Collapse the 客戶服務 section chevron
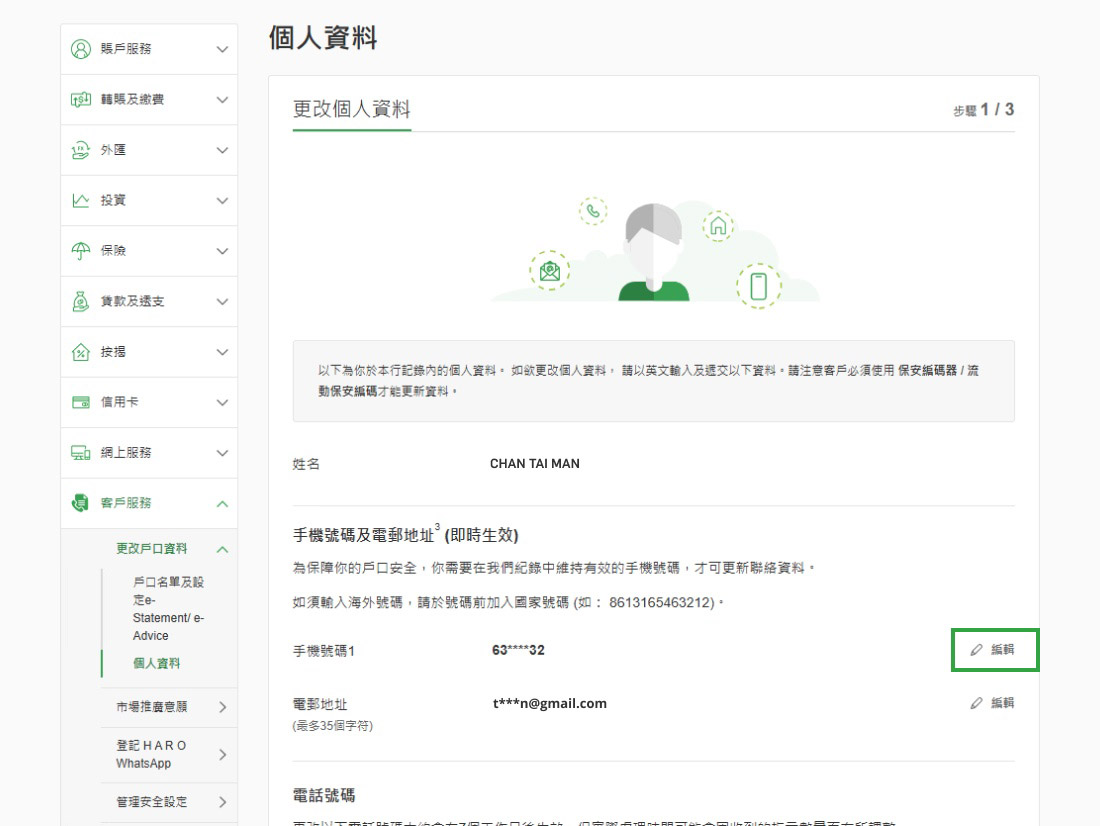Viewport: 1100px width, 826px height. [222, 503]
